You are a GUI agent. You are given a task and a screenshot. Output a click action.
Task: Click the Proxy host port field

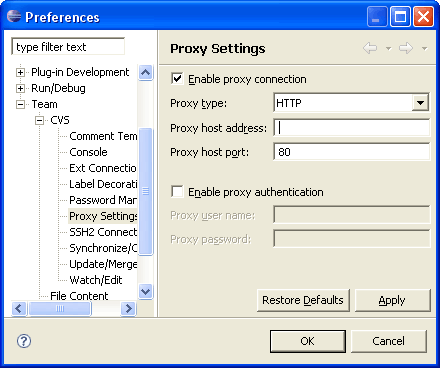(x=351, y=152)
